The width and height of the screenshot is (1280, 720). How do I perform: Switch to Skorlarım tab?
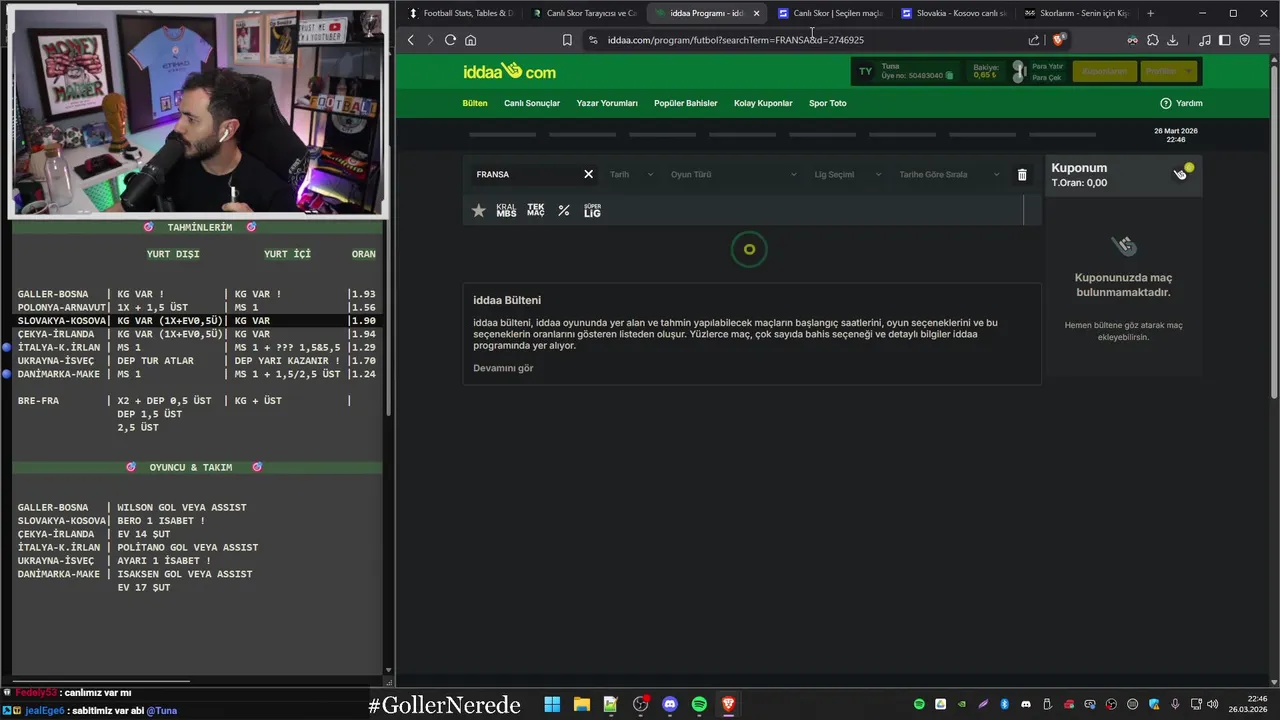(1076, 13)
